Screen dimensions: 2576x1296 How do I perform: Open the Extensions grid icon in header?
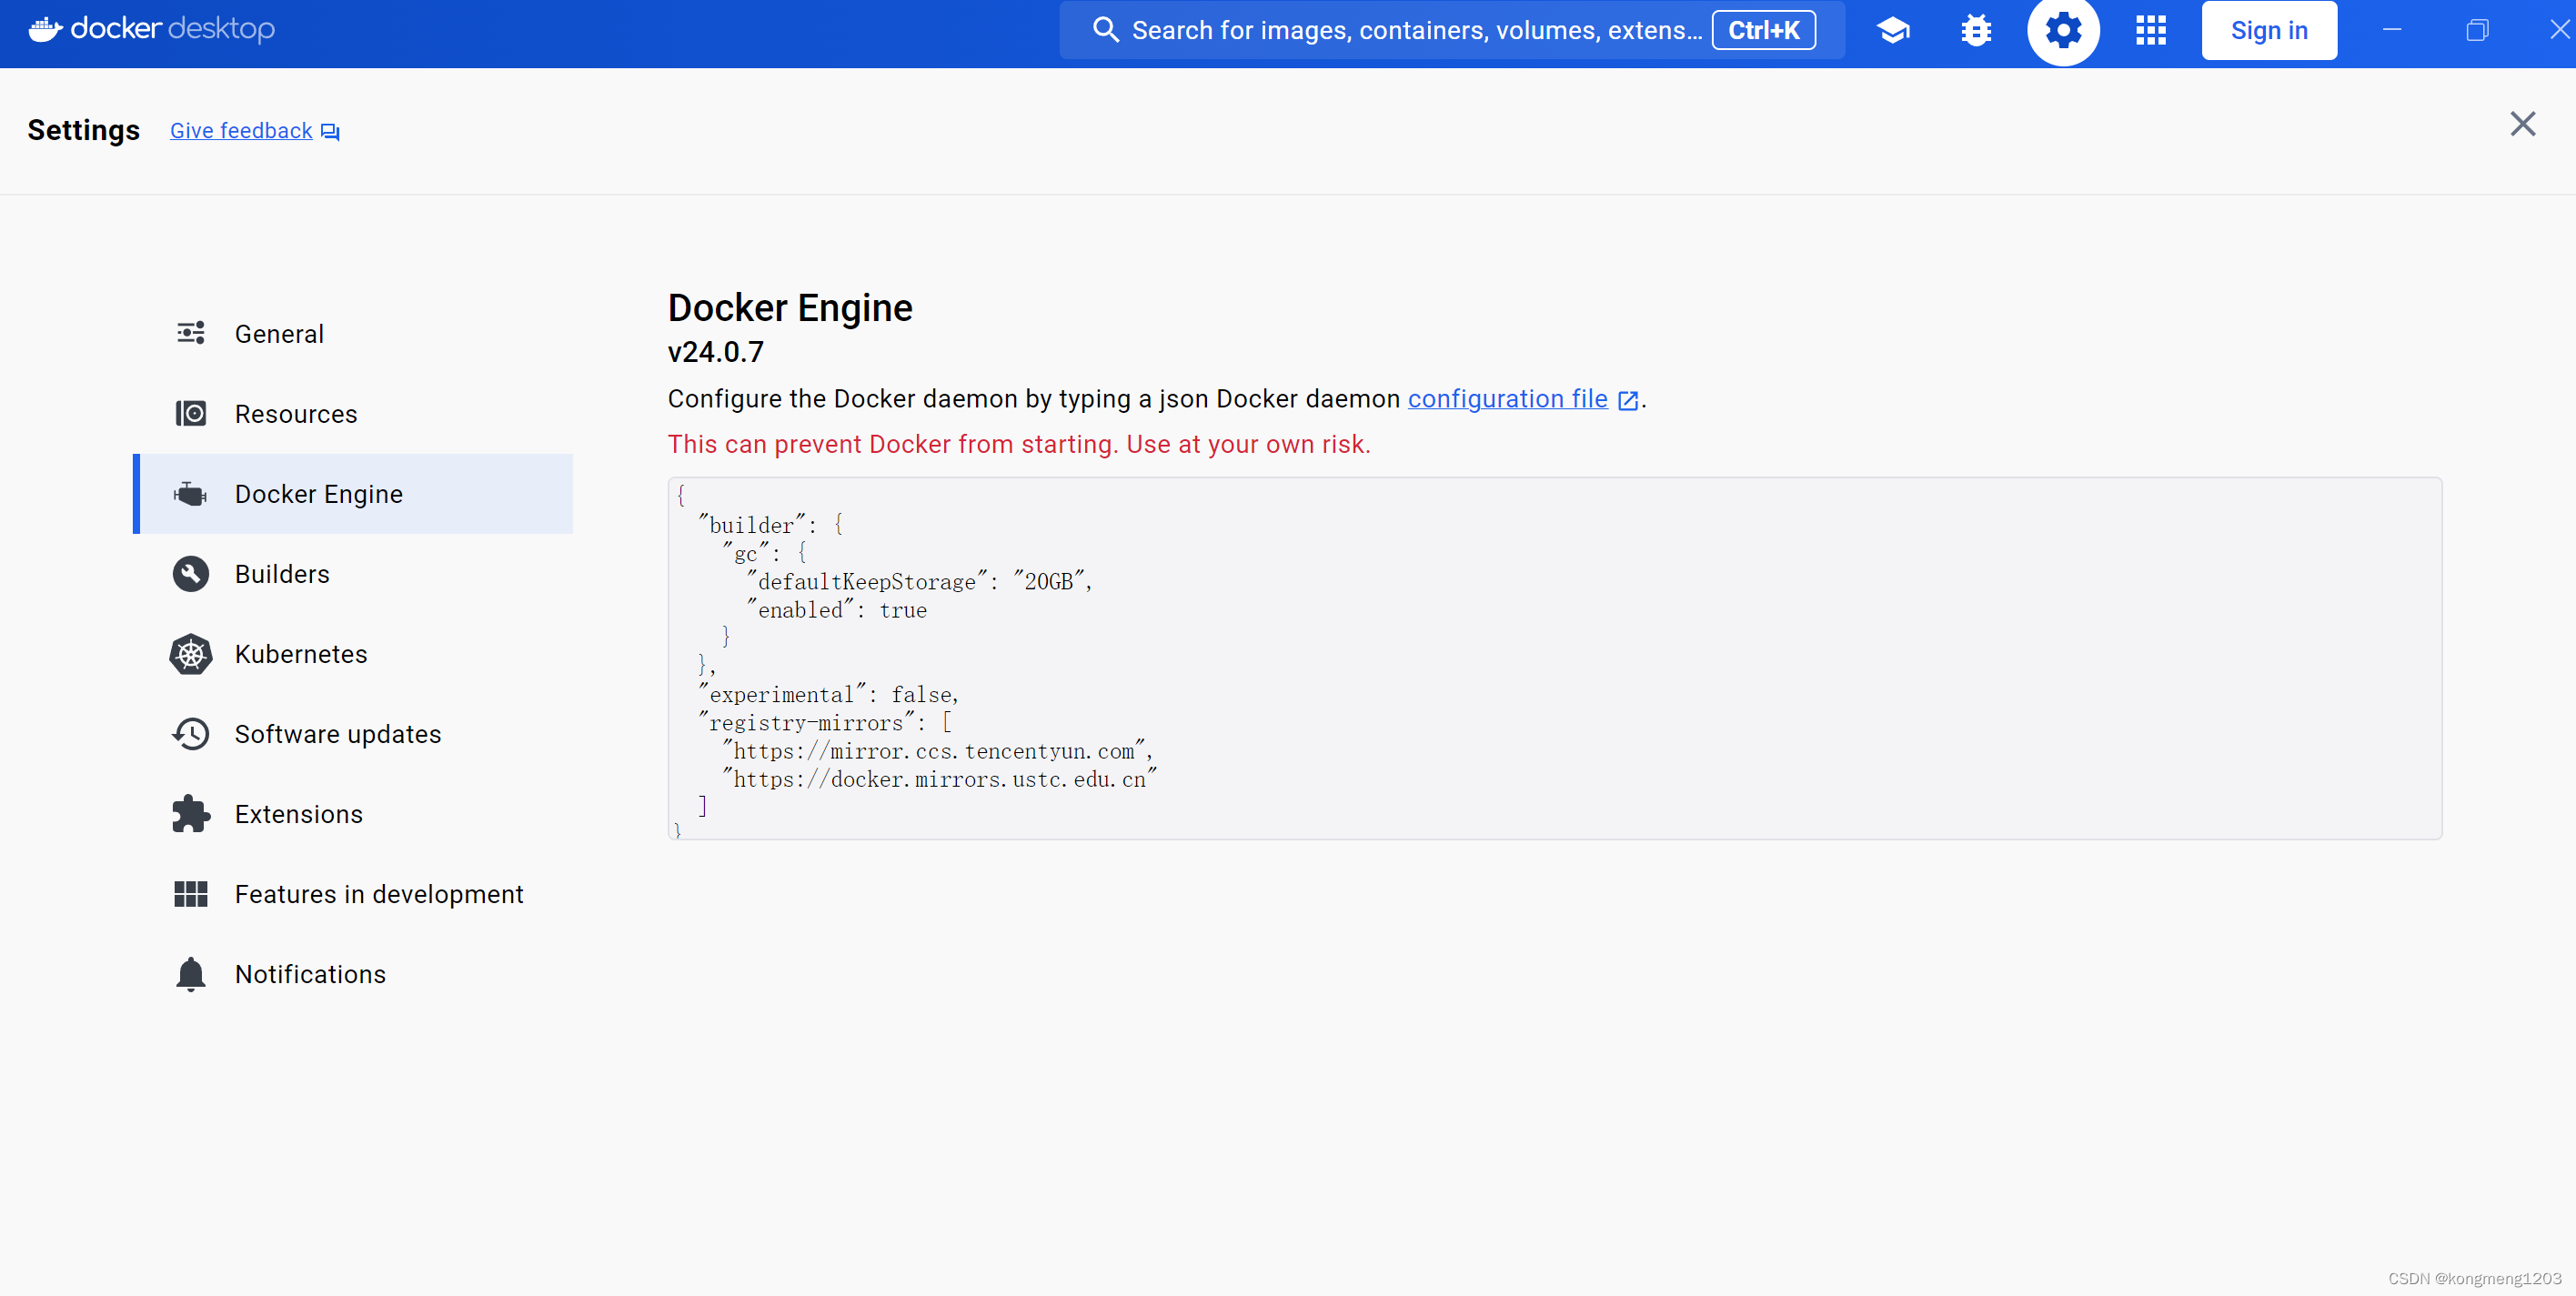coord(2150,30)
